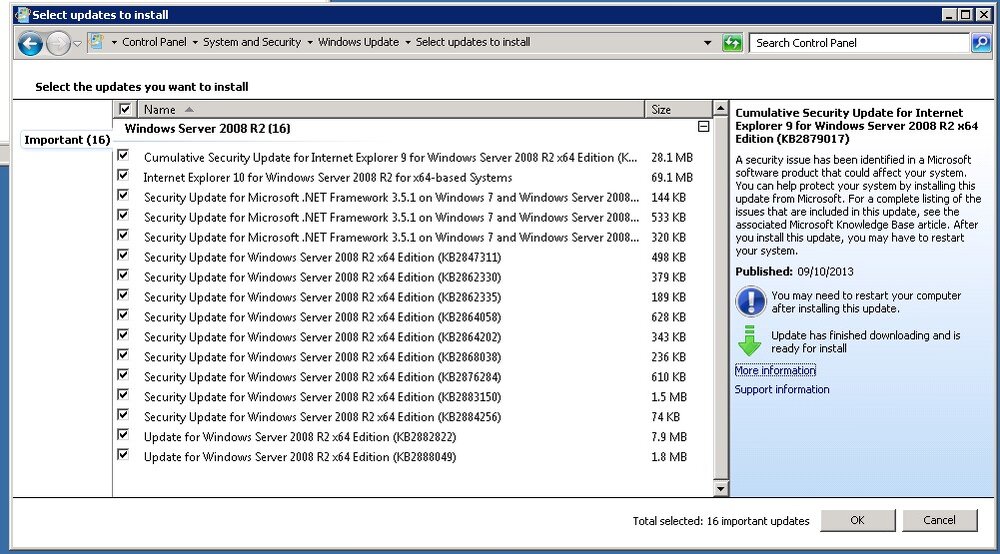Select Security Update KB2876284 row

(x=413, y=377)
